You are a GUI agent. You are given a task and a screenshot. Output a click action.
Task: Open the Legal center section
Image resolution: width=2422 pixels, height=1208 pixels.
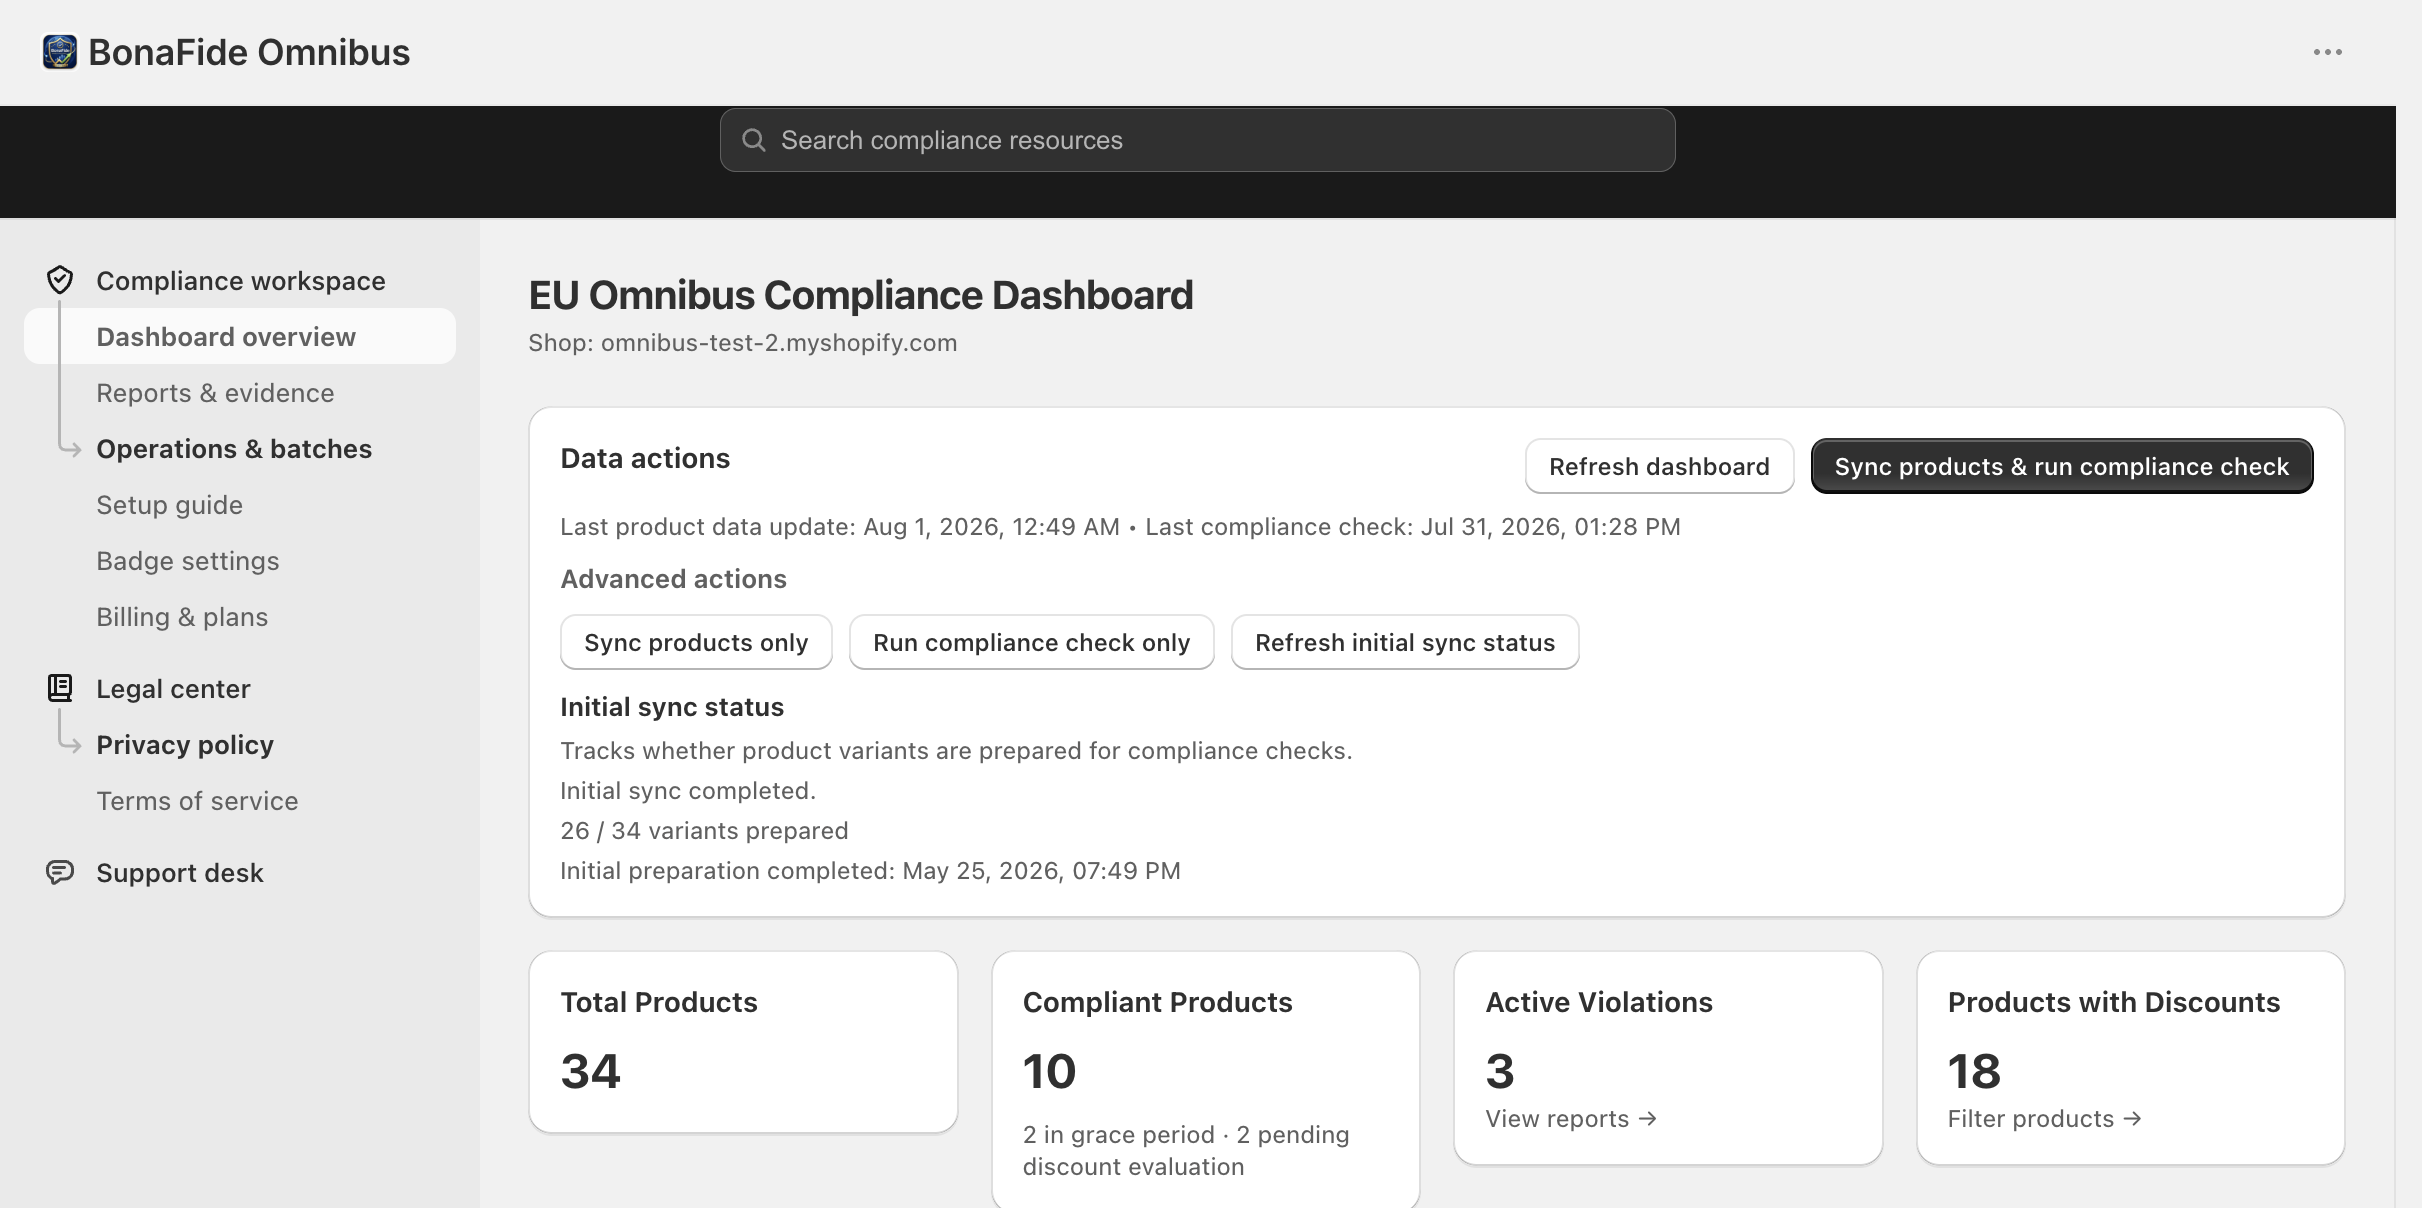(x=173, y=689)
